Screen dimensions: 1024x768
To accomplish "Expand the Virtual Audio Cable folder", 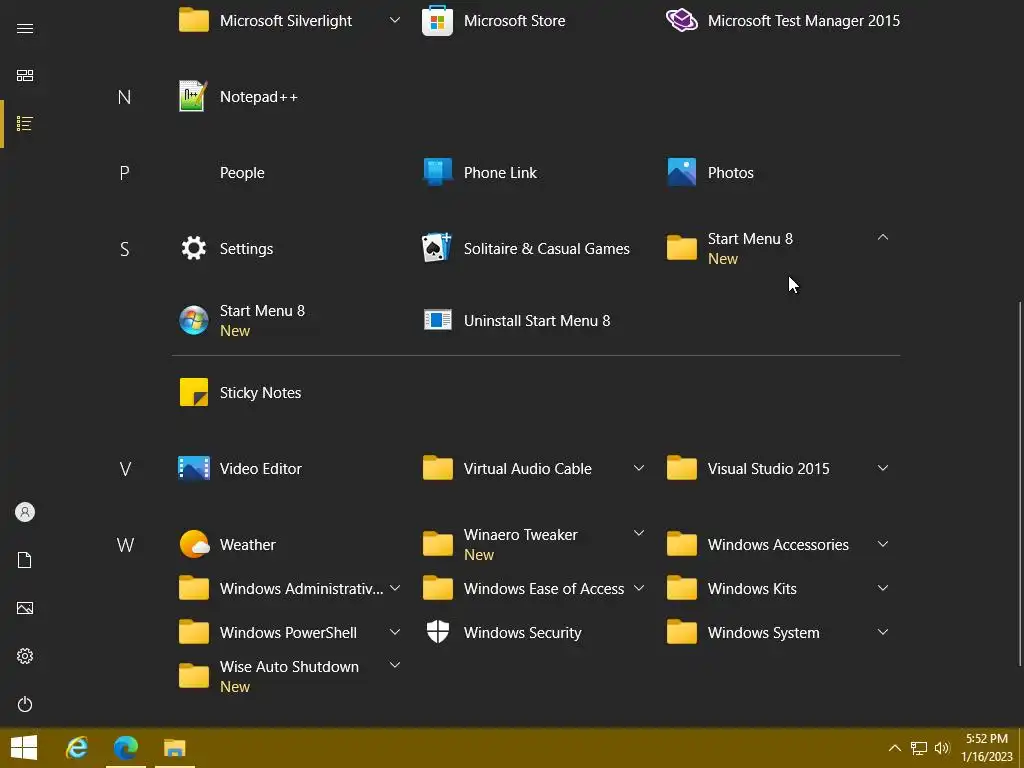I will click(x=639, y=468).
